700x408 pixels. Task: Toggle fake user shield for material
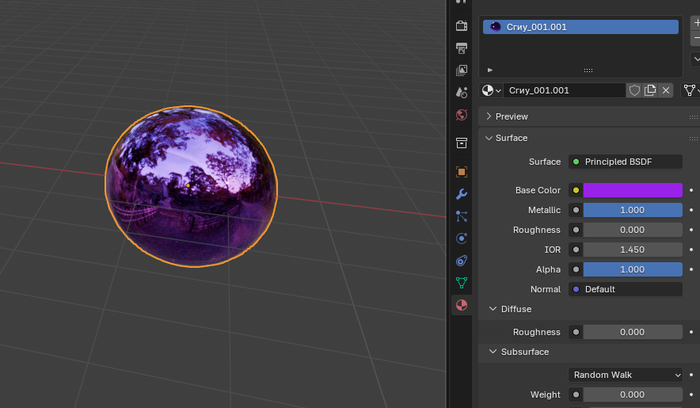coord(634,90)
